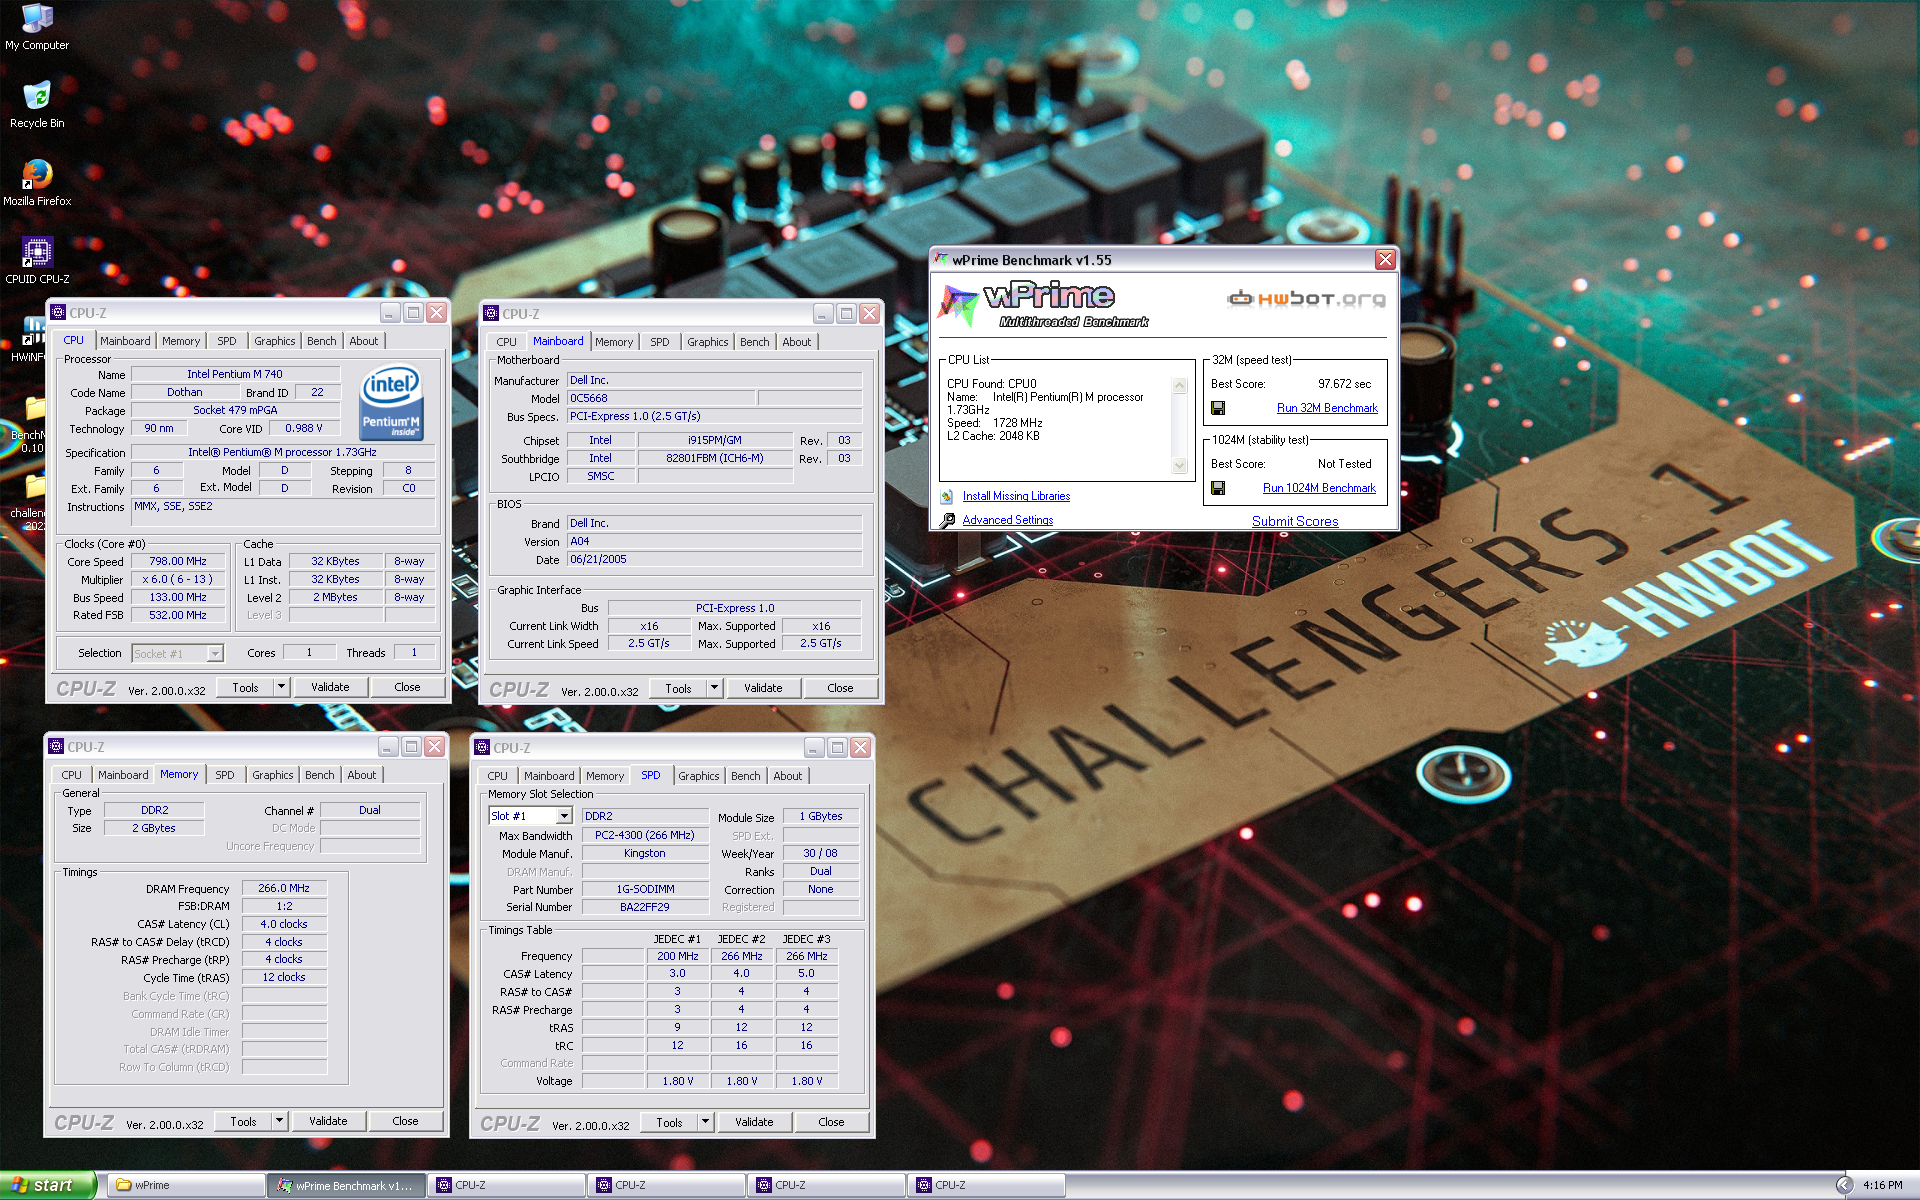Open Tools dropdown arrow in CPU window
Screen dimensions: 1920x1200
point(281,687)
